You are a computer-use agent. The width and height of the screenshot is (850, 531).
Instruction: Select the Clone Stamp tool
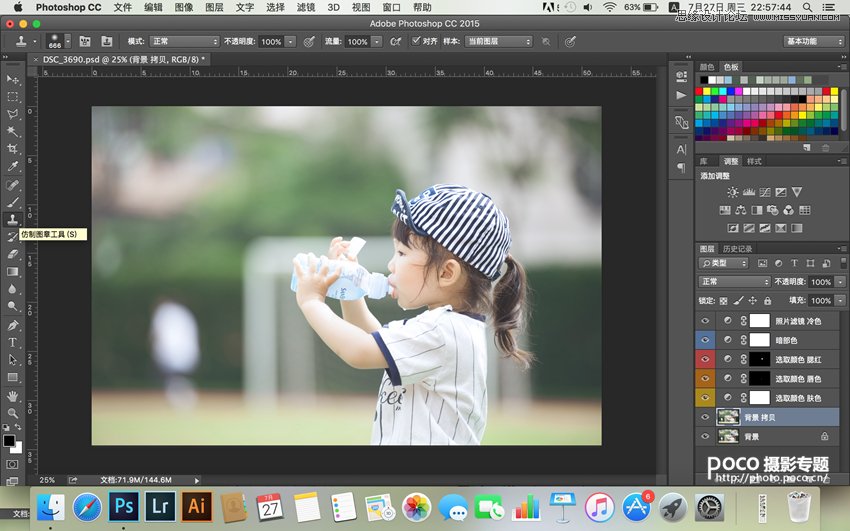click(12, 219)
